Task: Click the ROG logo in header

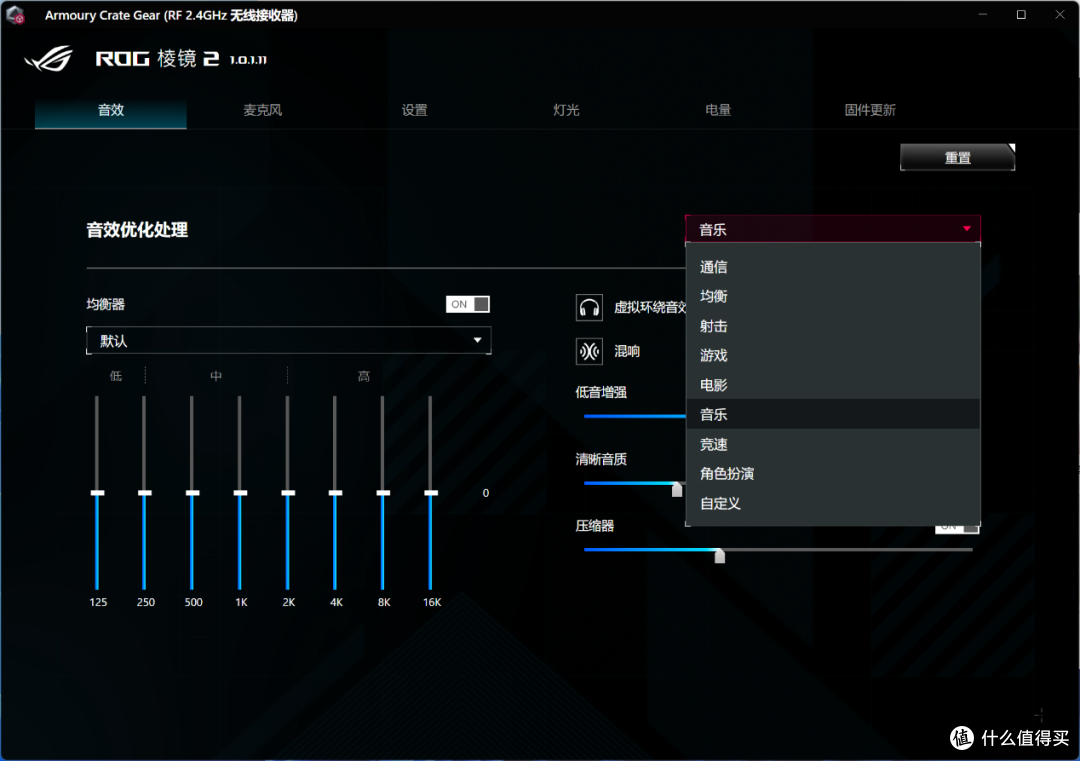Action: (49, 59)
